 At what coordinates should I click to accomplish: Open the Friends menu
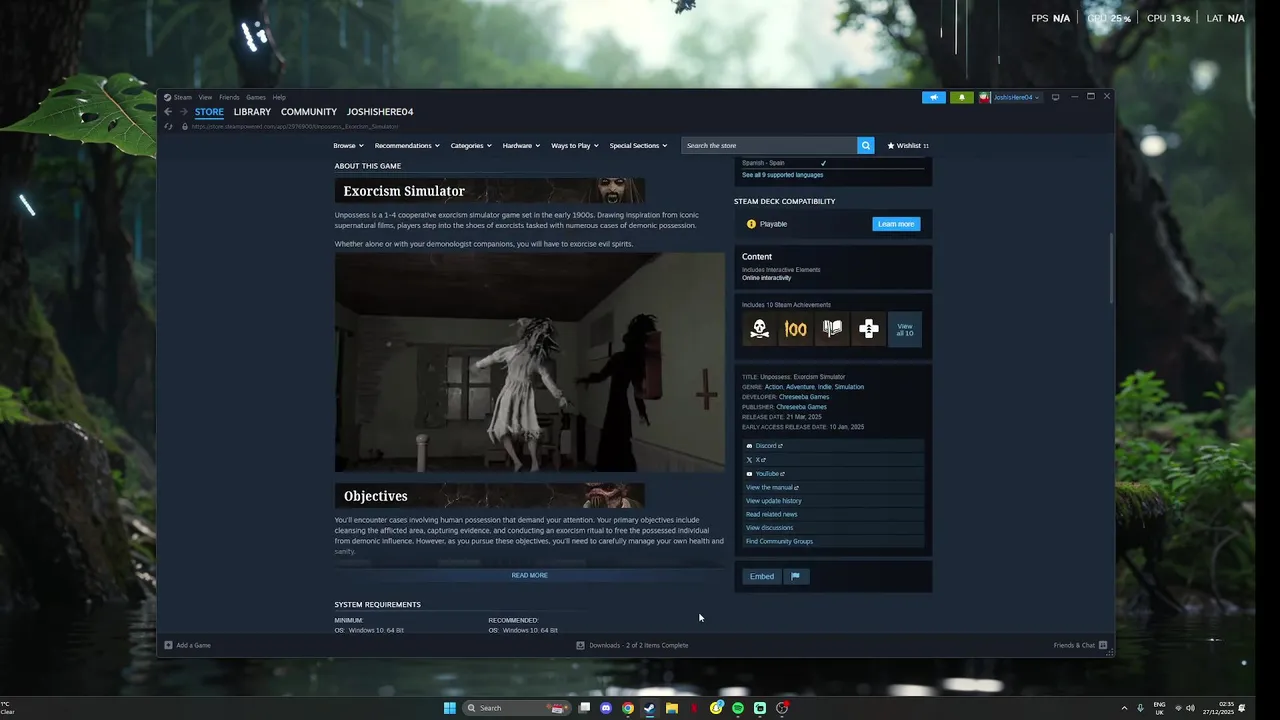click(229, 97)
